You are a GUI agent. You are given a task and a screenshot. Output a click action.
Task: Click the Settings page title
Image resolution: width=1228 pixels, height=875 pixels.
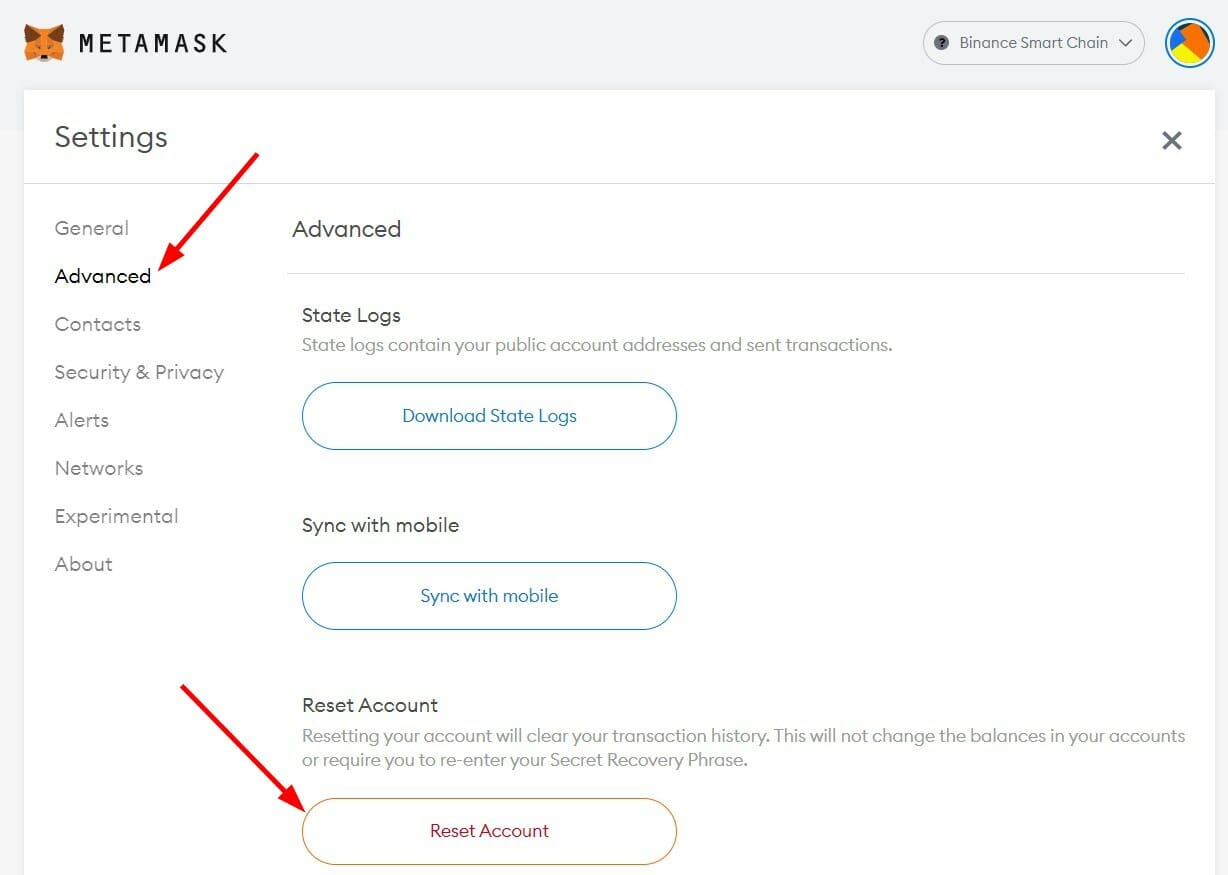pos(111,137)
